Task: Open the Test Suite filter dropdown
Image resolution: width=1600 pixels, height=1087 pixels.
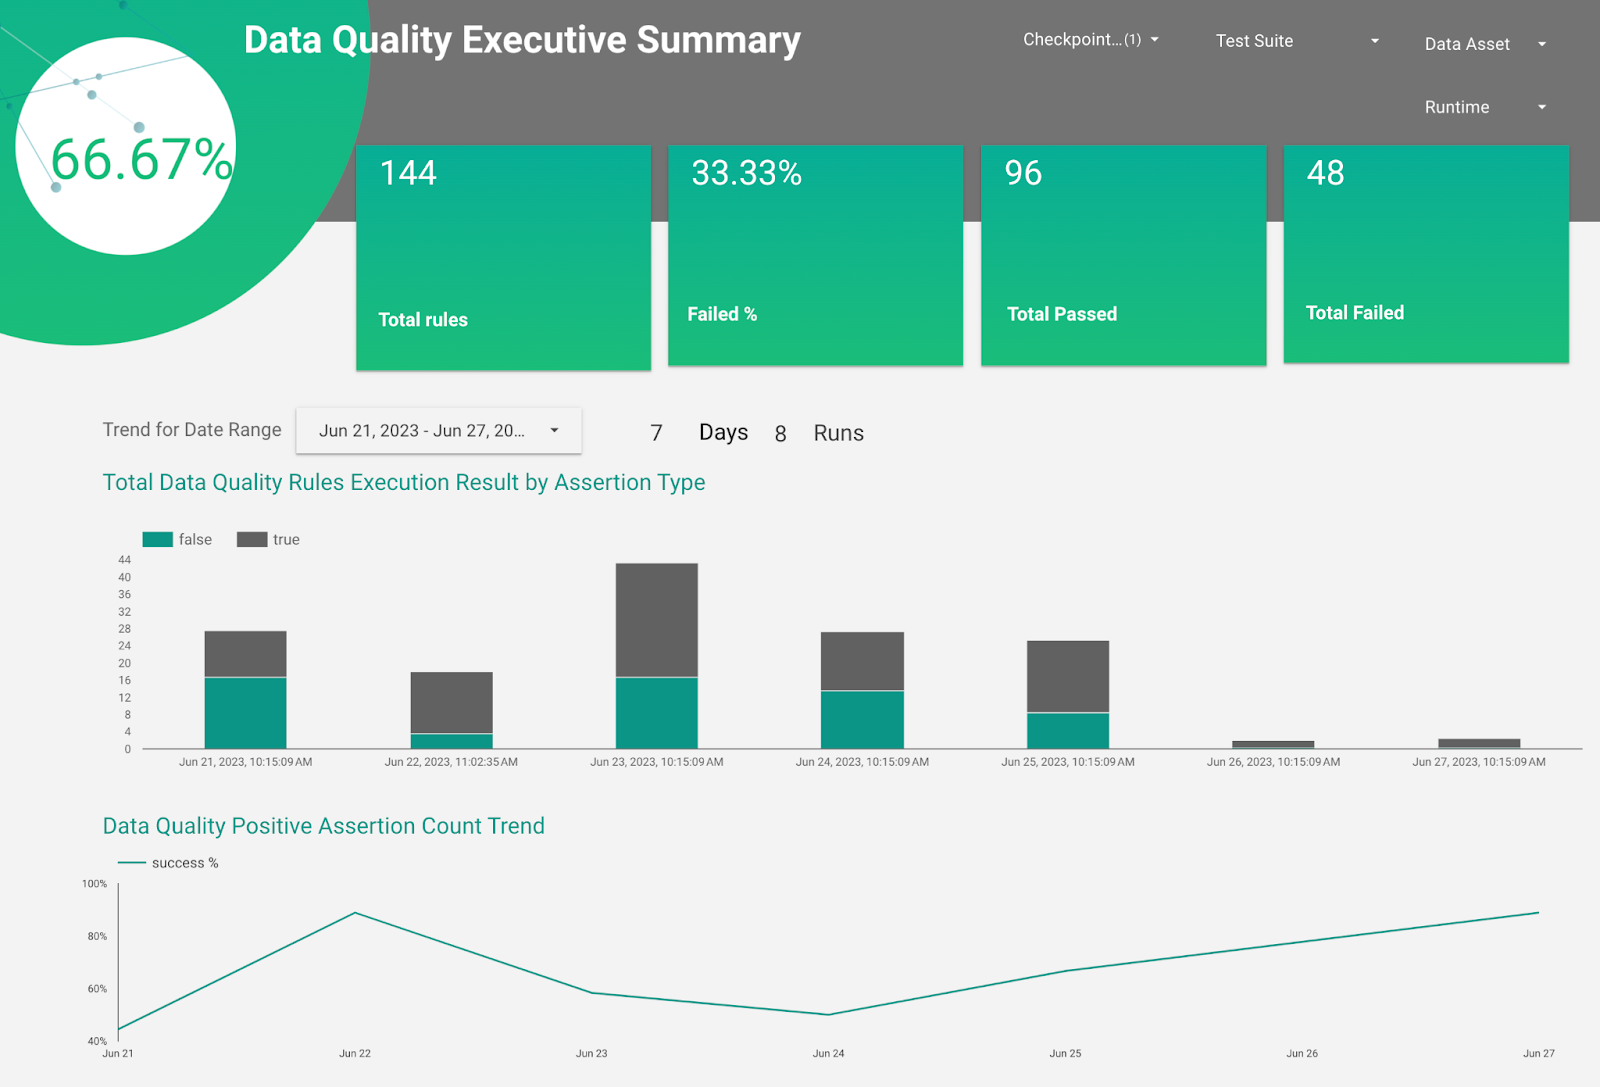Action: click(x=1297, y=41)
